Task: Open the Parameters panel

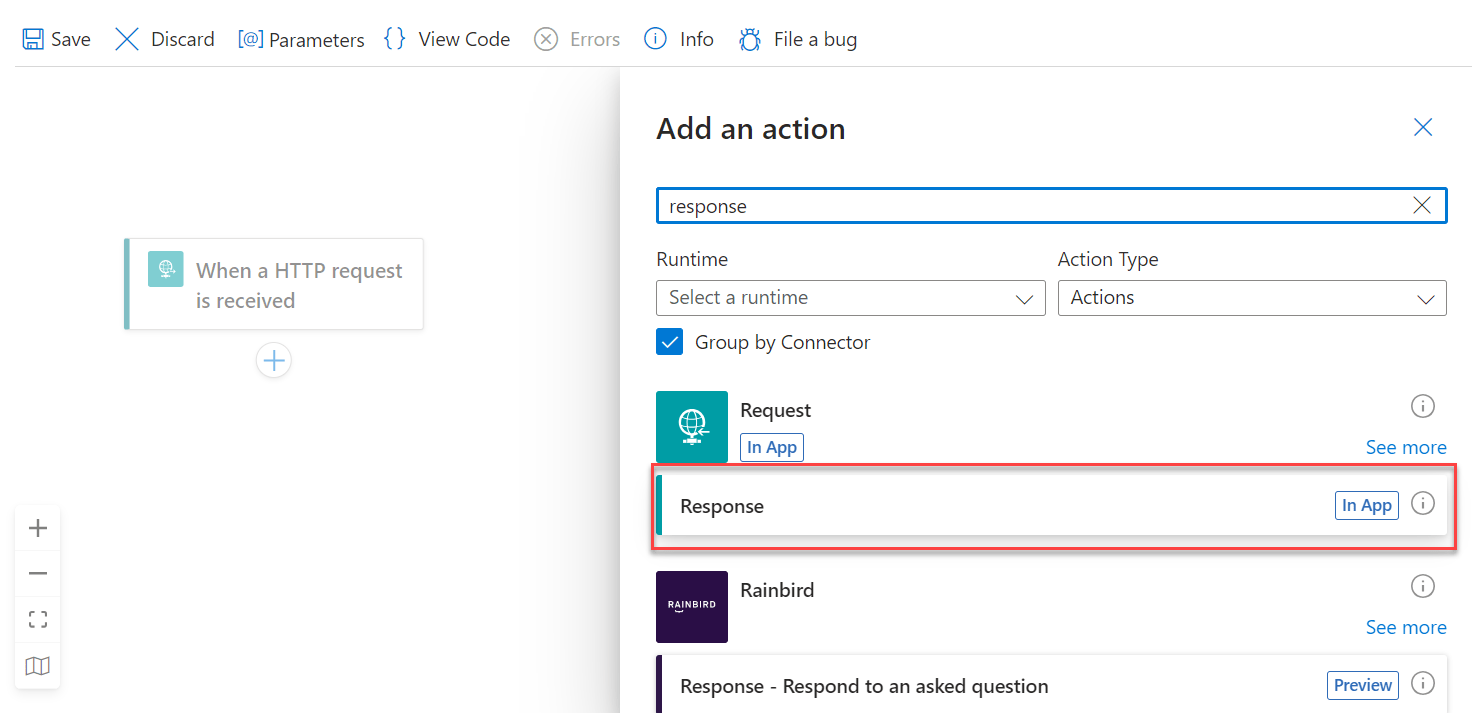Action: point(300,39)
